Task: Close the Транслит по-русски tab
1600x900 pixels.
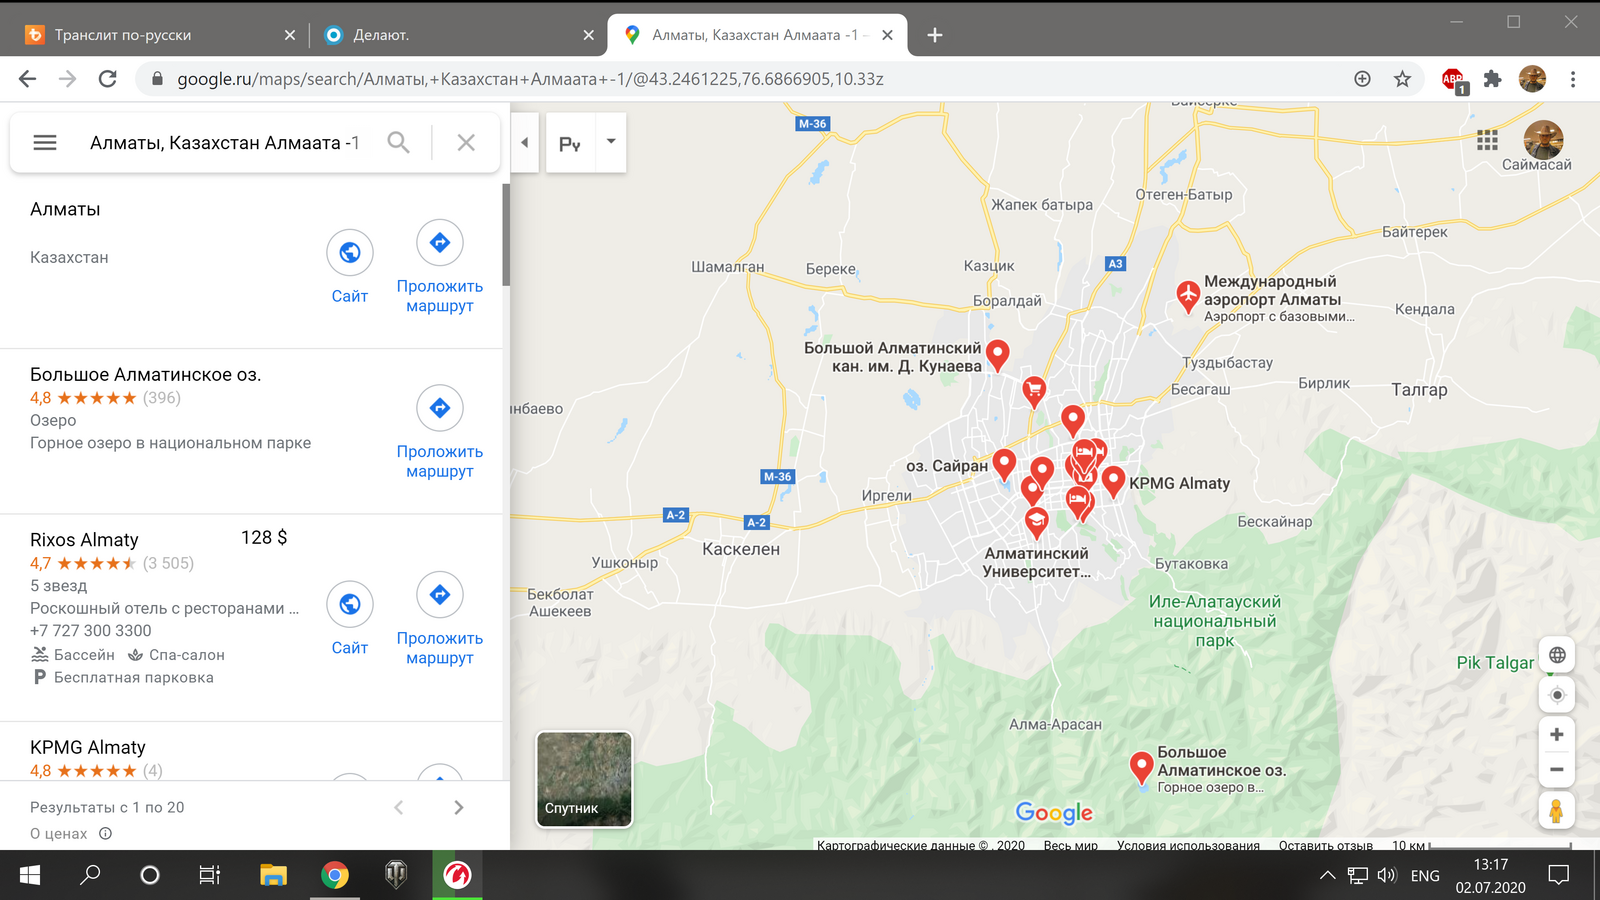Action: [290, 35]
